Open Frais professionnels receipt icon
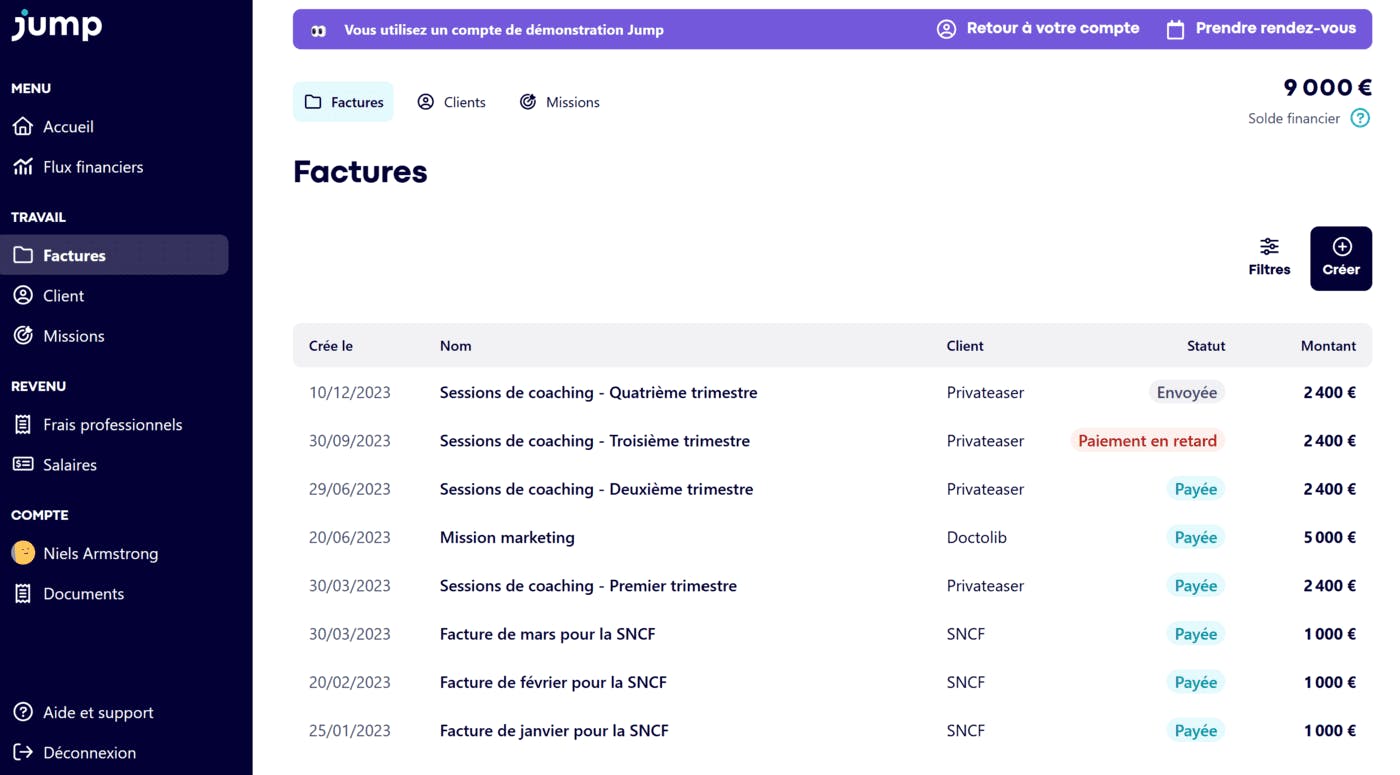Viewport: 1400px width, 775px height. point(23,425)
